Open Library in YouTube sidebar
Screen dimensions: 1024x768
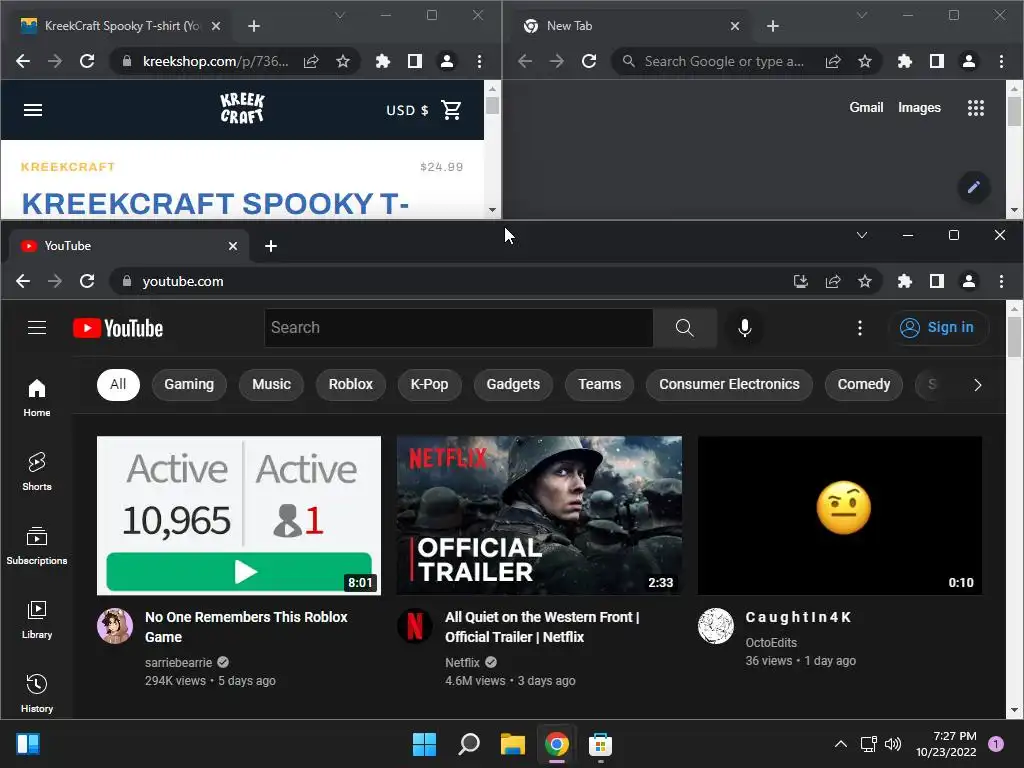click(37, 620)
